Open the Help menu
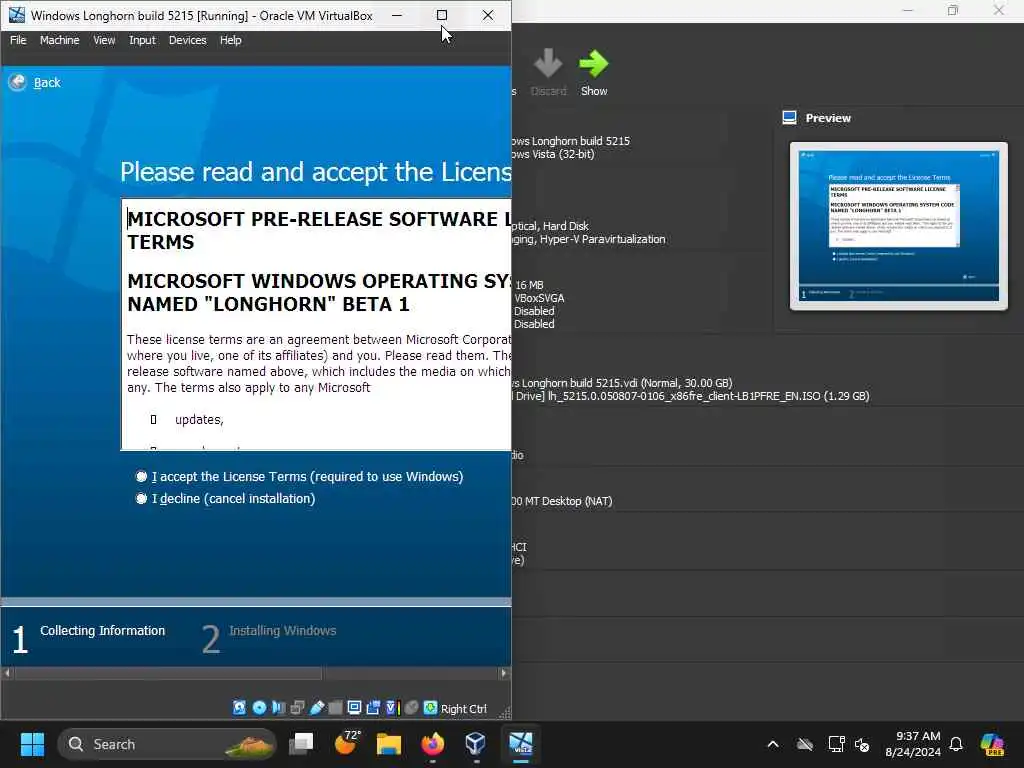The image size is (1024, 768). [231, 40]
